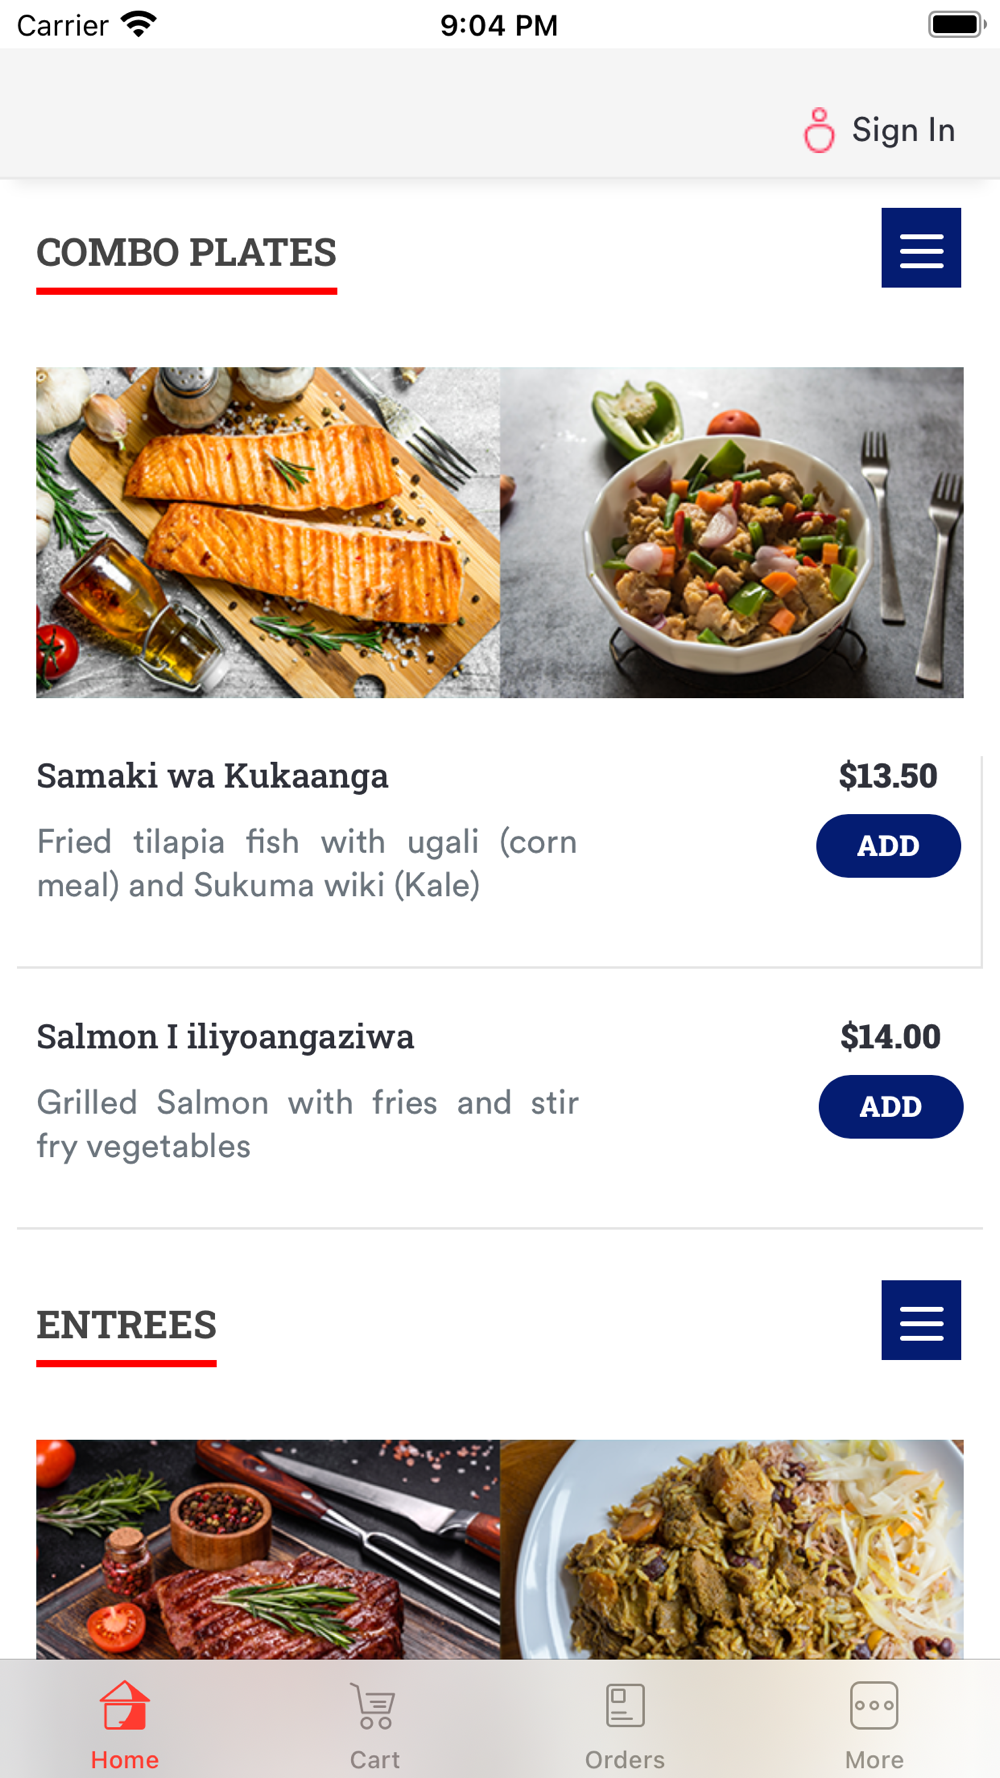Open the Salmon I iliyoangaziwa item title
Viewport: 1000px width, 1778px height.
[225, 1037]
